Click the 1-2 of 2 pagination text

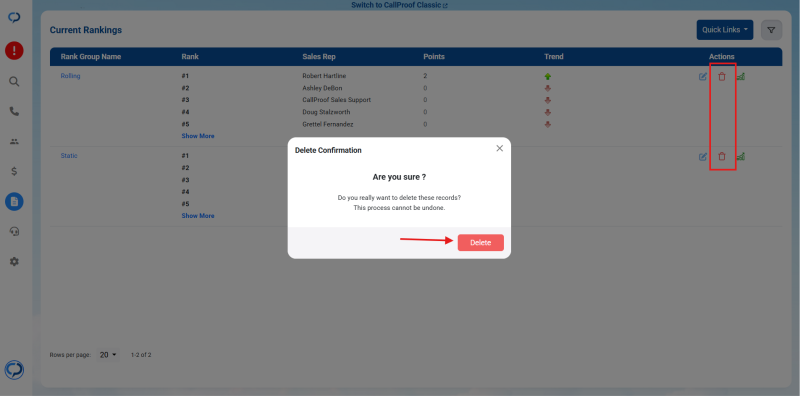pyautogui.click(x=141, y=355)
